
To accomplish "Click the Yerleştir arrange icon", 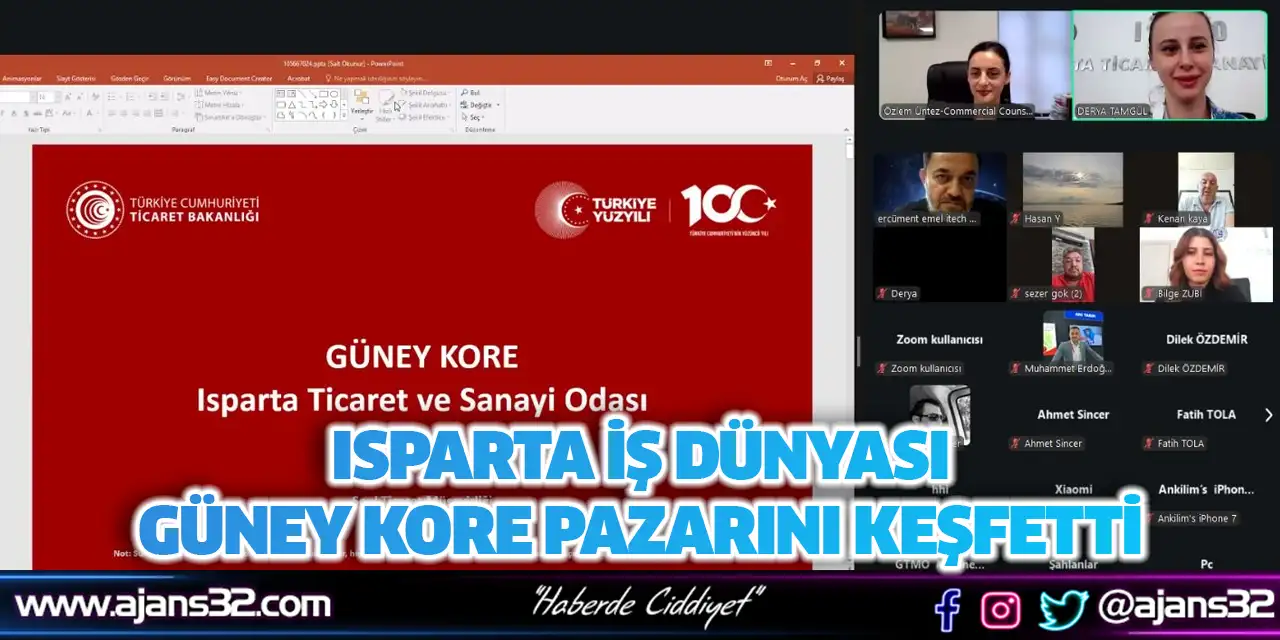I will click(361, 103).
